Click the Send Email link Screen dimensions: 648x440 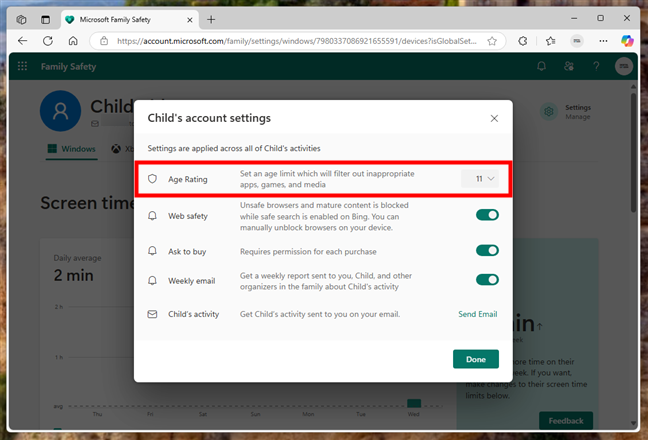pos(477,314)
